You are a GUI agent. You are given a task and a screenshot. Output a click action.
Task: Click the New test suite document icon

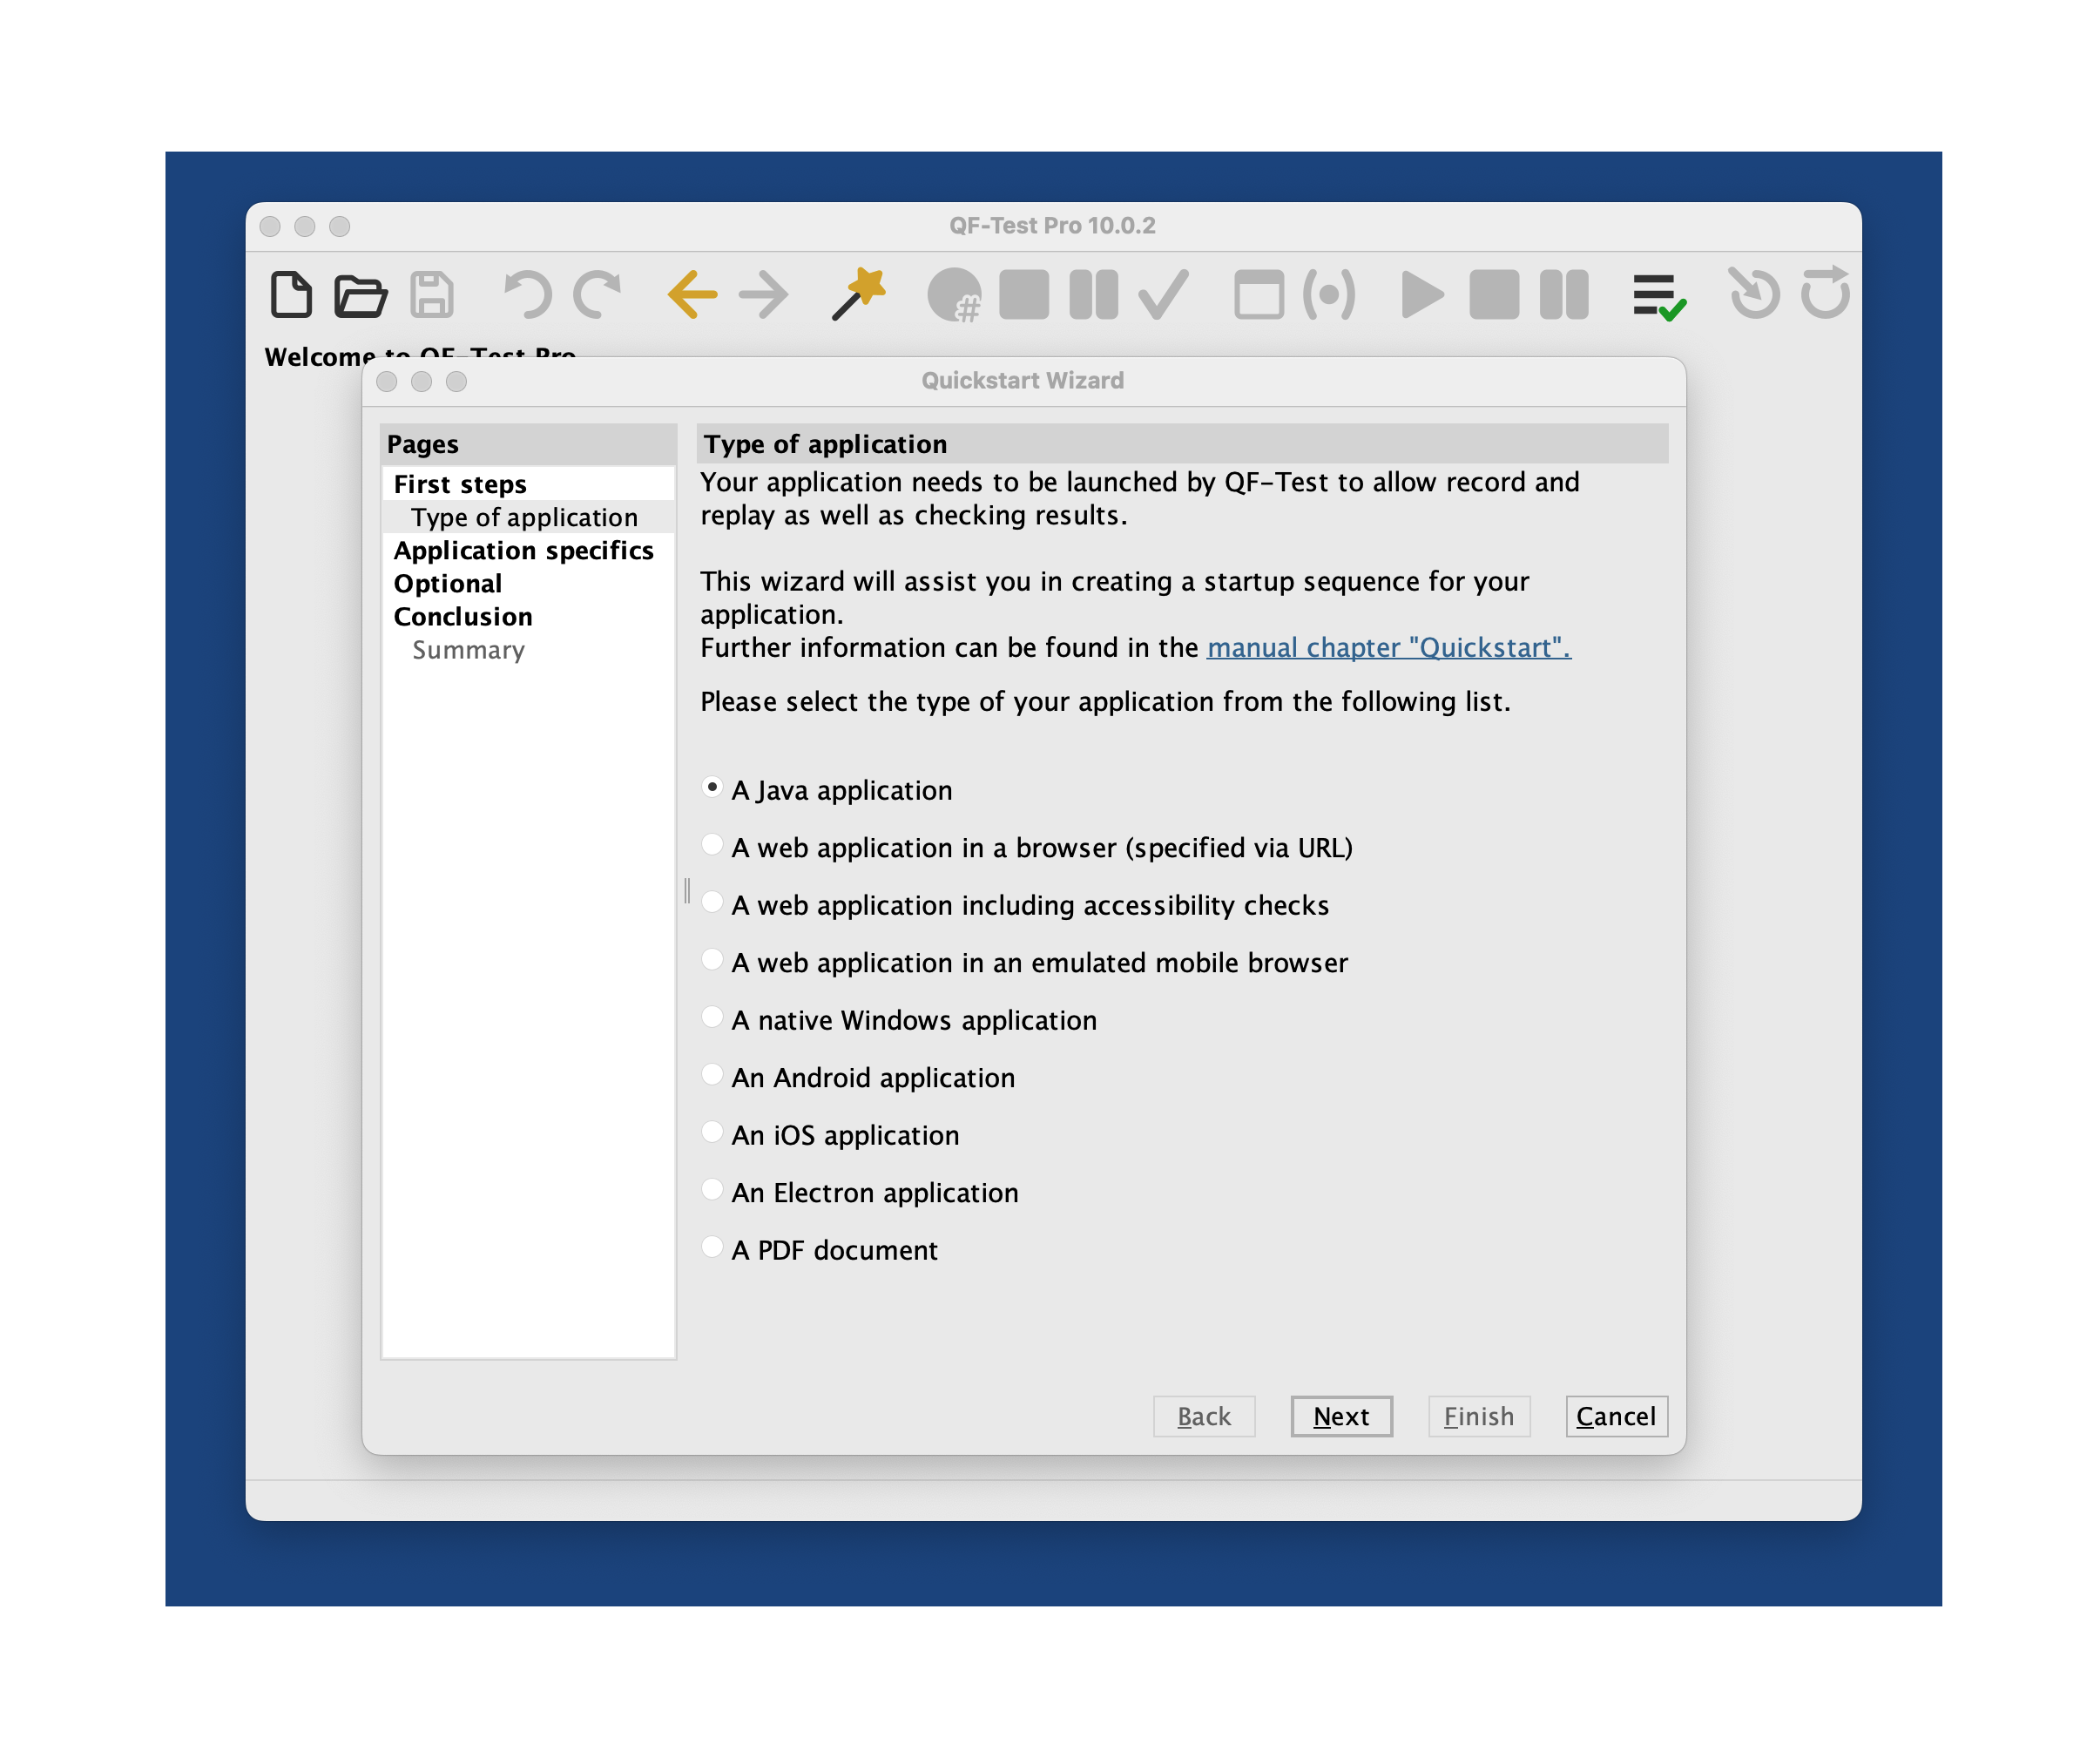point(291,295)
